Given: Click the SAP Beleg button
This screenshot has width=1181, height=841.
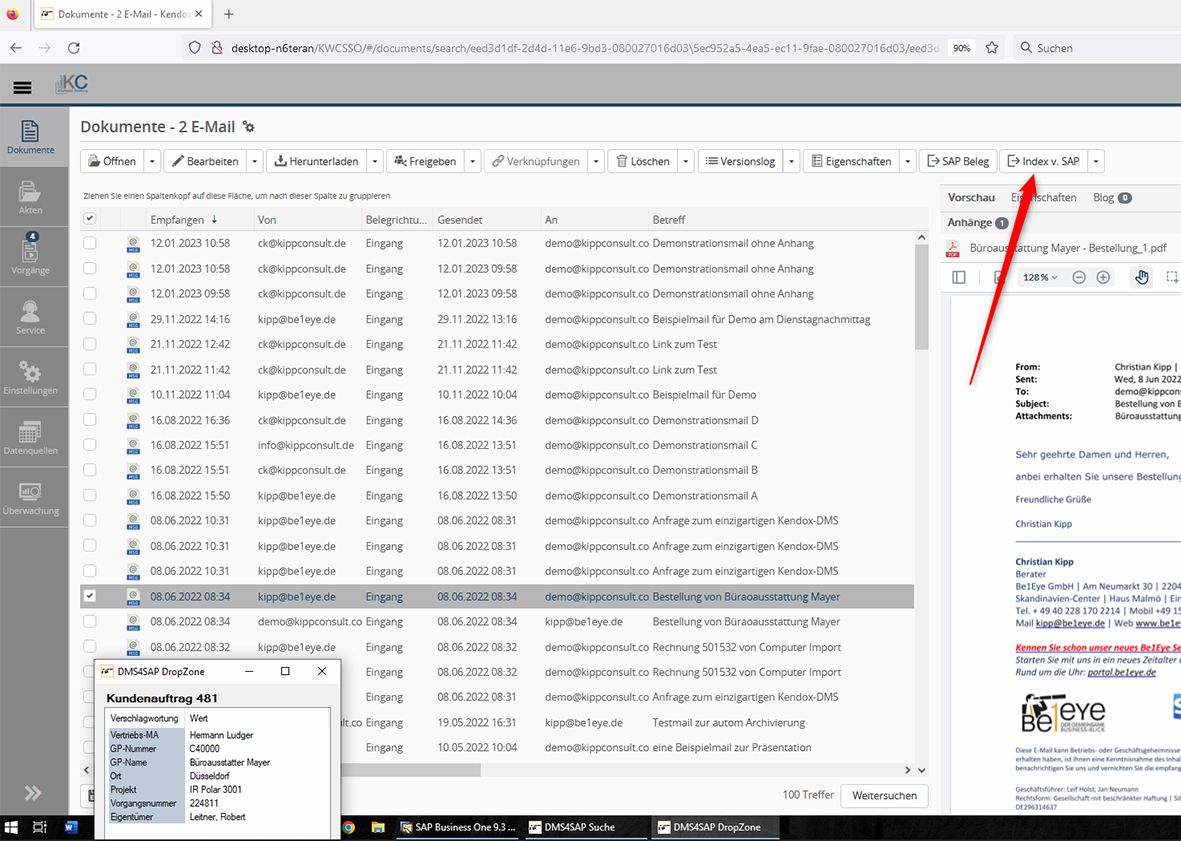Looking at the screenshot, I should (x=957, y=161).
